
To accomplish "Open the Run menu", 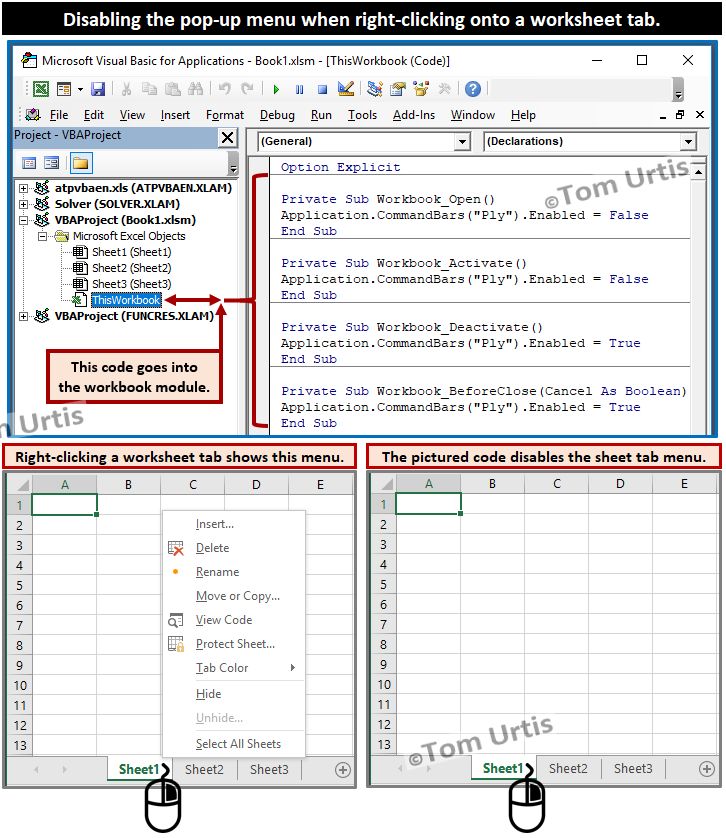I will point(321,115).
